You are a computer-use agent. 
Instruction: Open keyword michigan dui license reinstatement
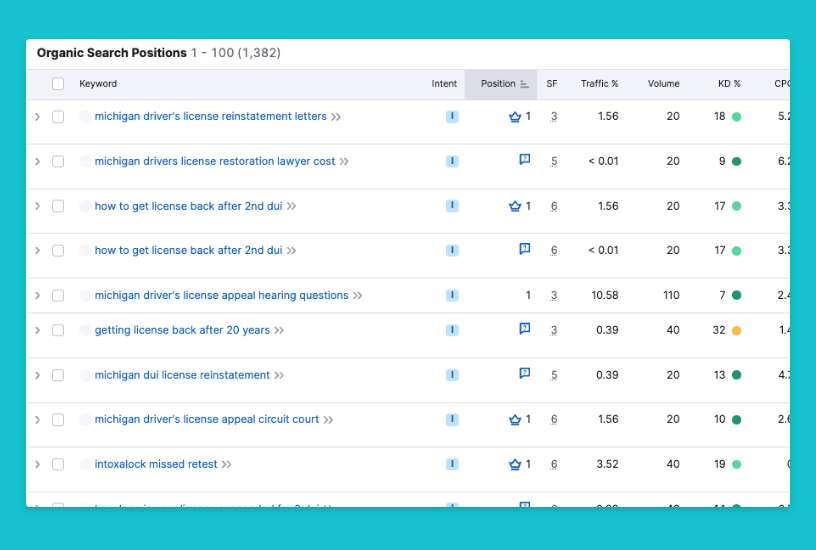point(182,375)
